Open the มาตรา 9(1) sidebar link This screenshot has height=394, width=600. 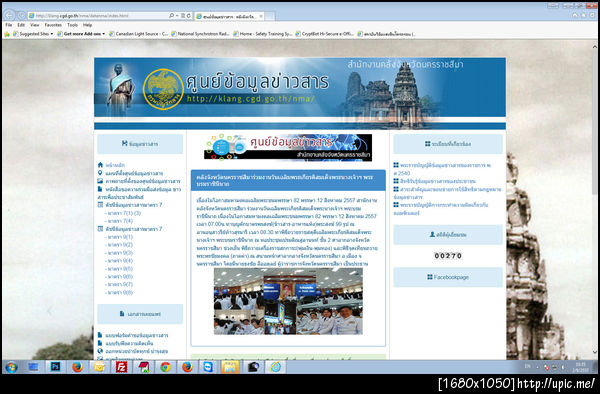(x=120, y=237)
